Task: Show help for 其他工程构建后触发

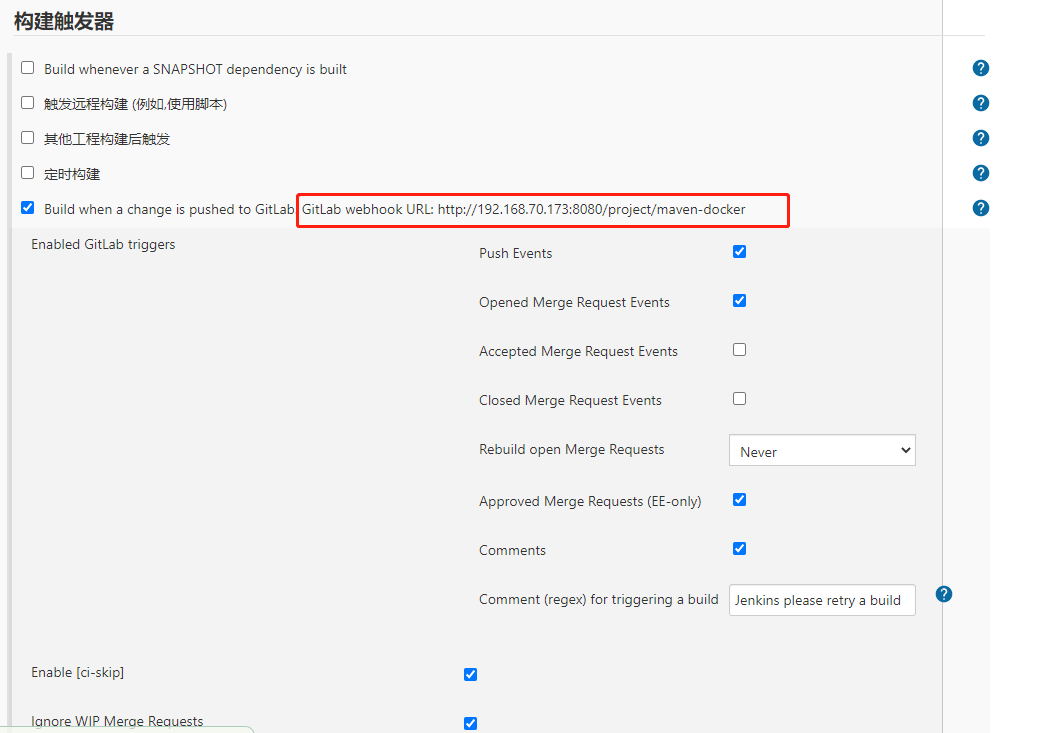Action: 981,138
